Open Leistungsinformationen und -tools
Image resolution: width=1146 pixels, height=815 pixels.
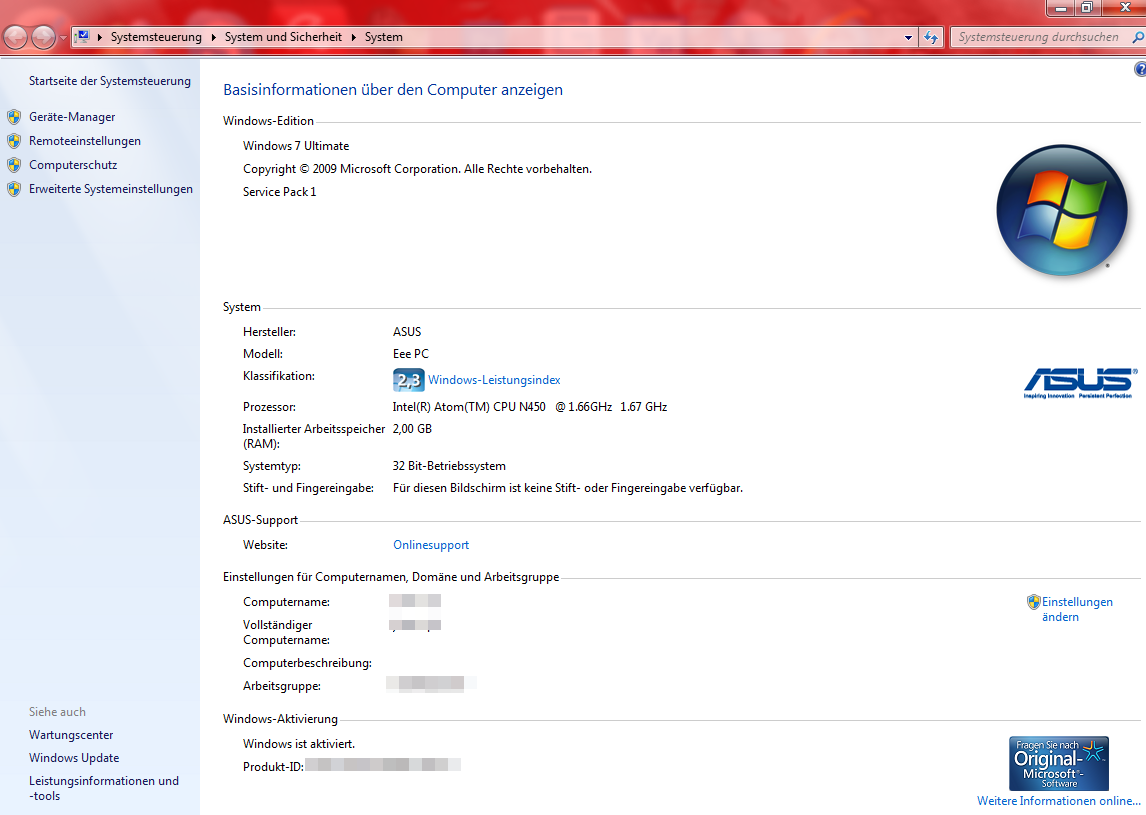click(104, 789)
